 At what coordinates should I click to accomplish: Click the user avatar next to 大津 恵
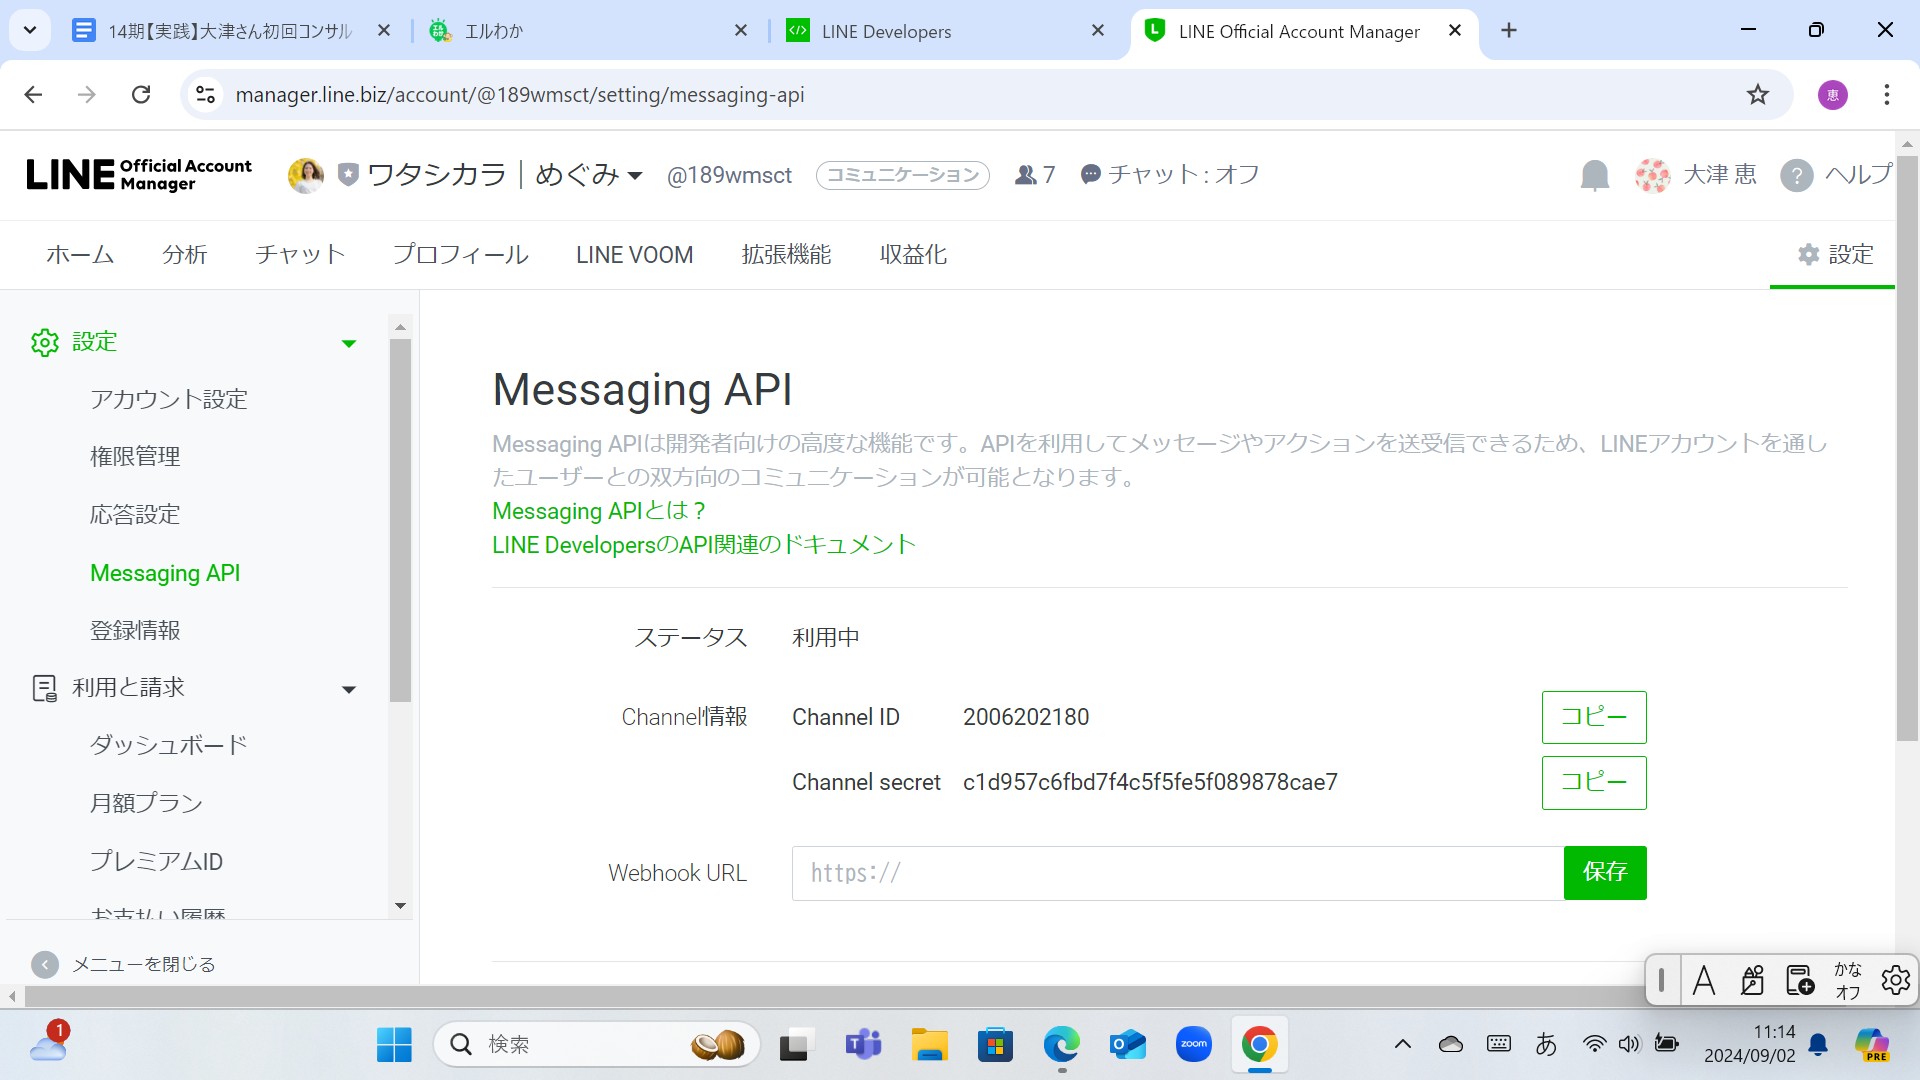[x=1652, y=175]
